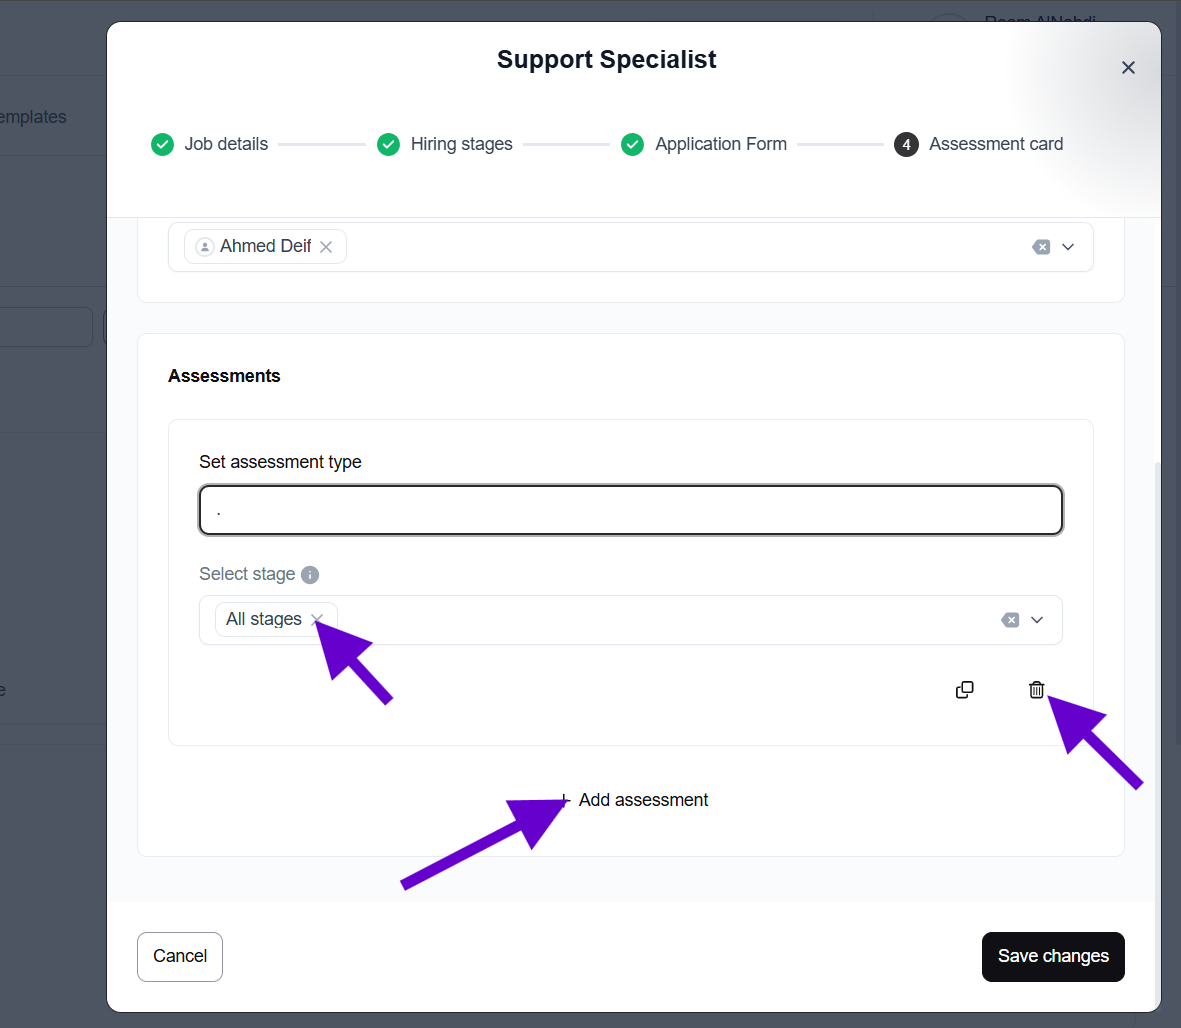Remove the Ahmed Deif tag
Viewport: 1181px width, 1028px height.
[x=326, y=247]
